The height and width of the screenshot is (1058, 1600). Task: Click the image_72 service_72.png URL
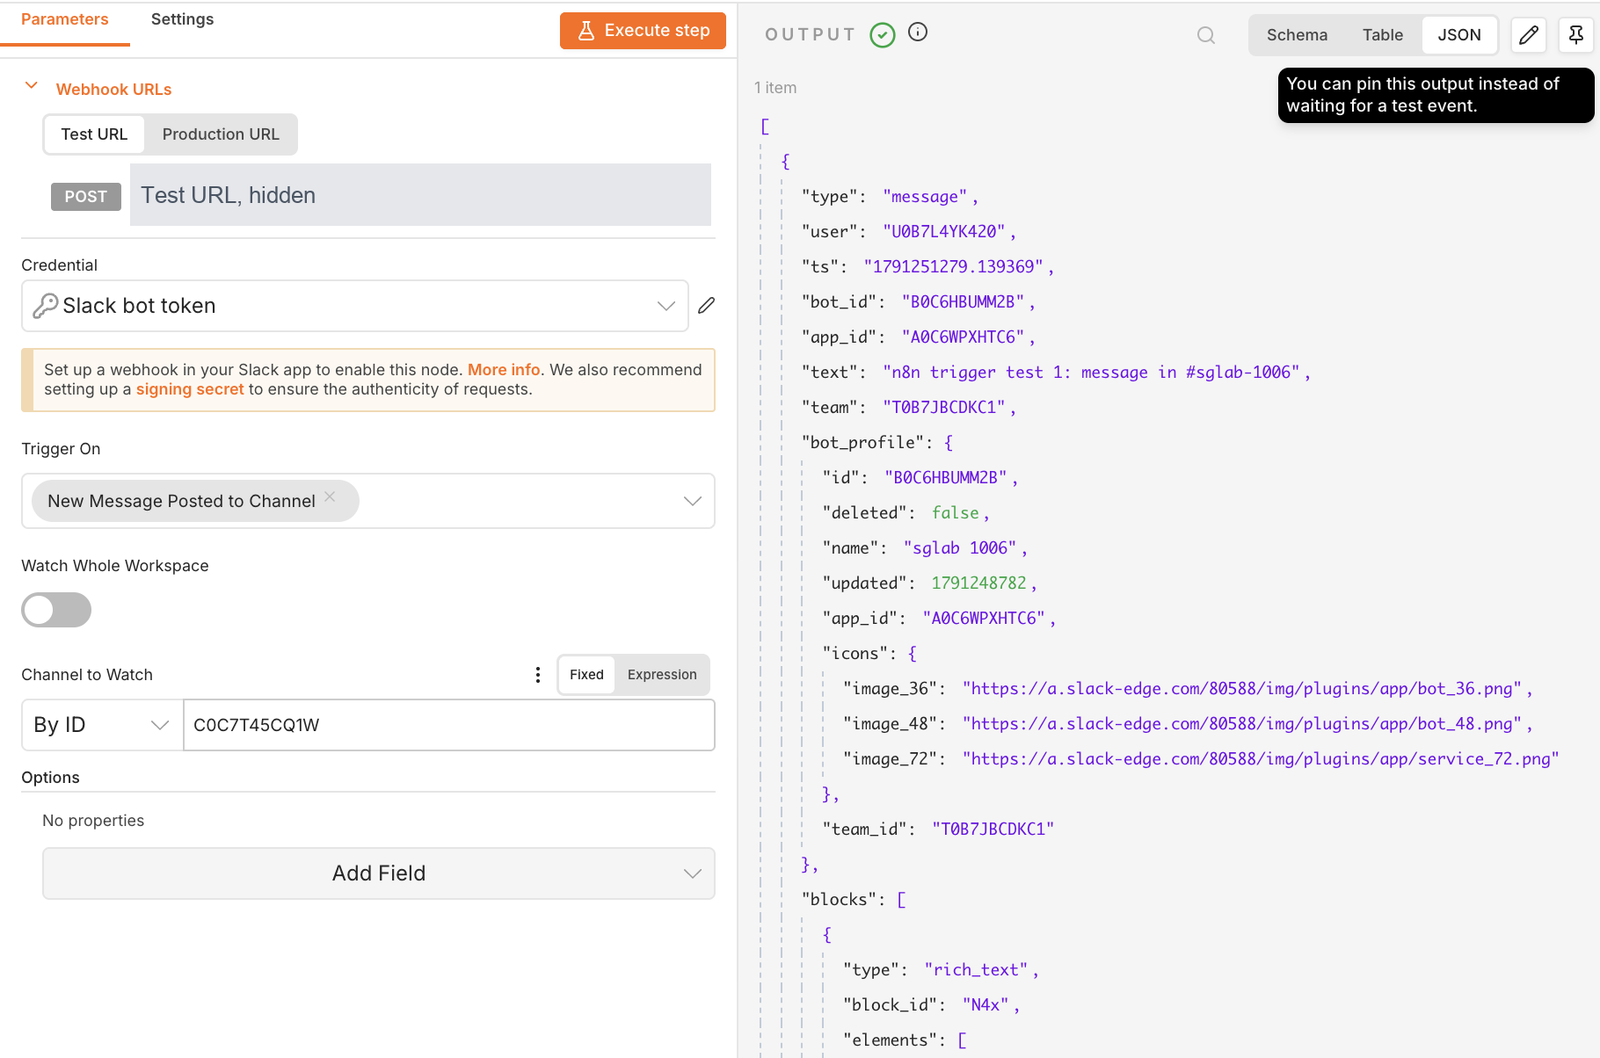click(1261, 759)
